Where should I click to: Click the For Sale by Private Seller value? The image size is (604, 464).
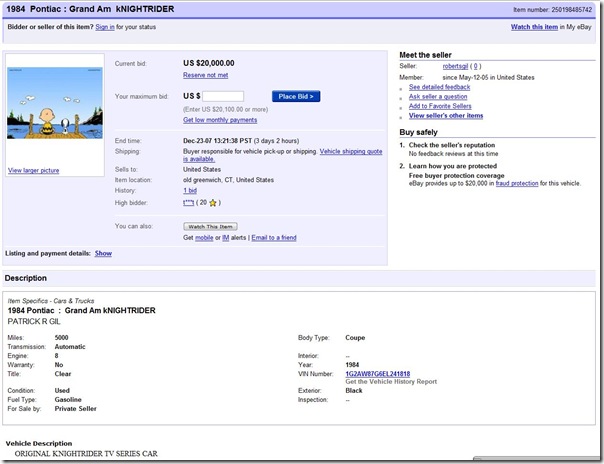coord(76,409)
